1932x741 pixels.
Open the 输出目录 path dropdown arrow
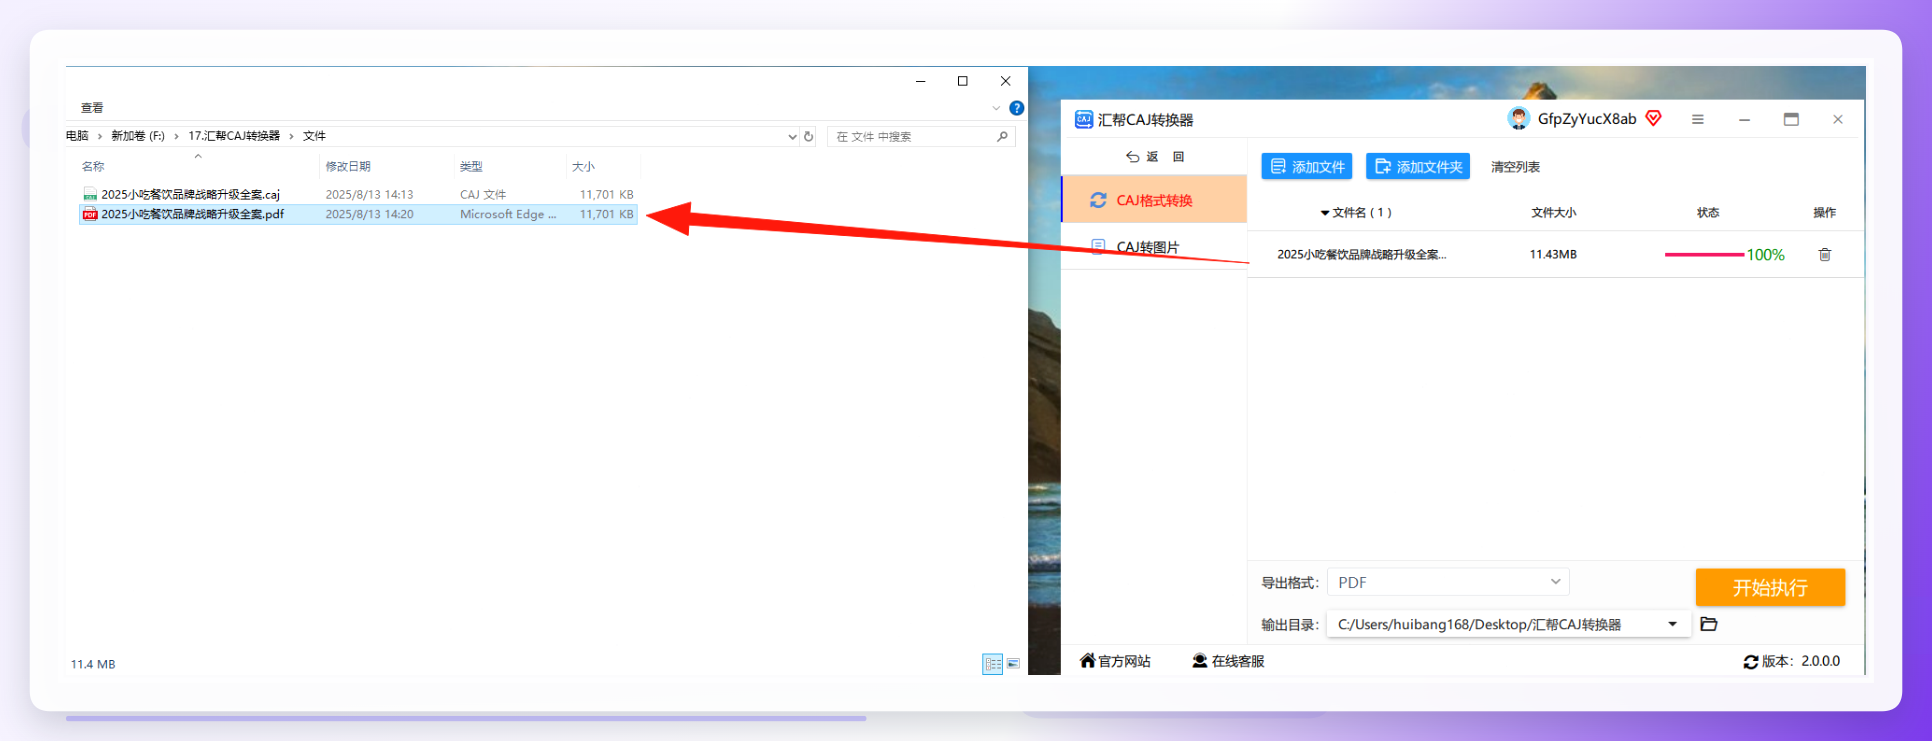pyautogui.click(x=1672, y=624)
